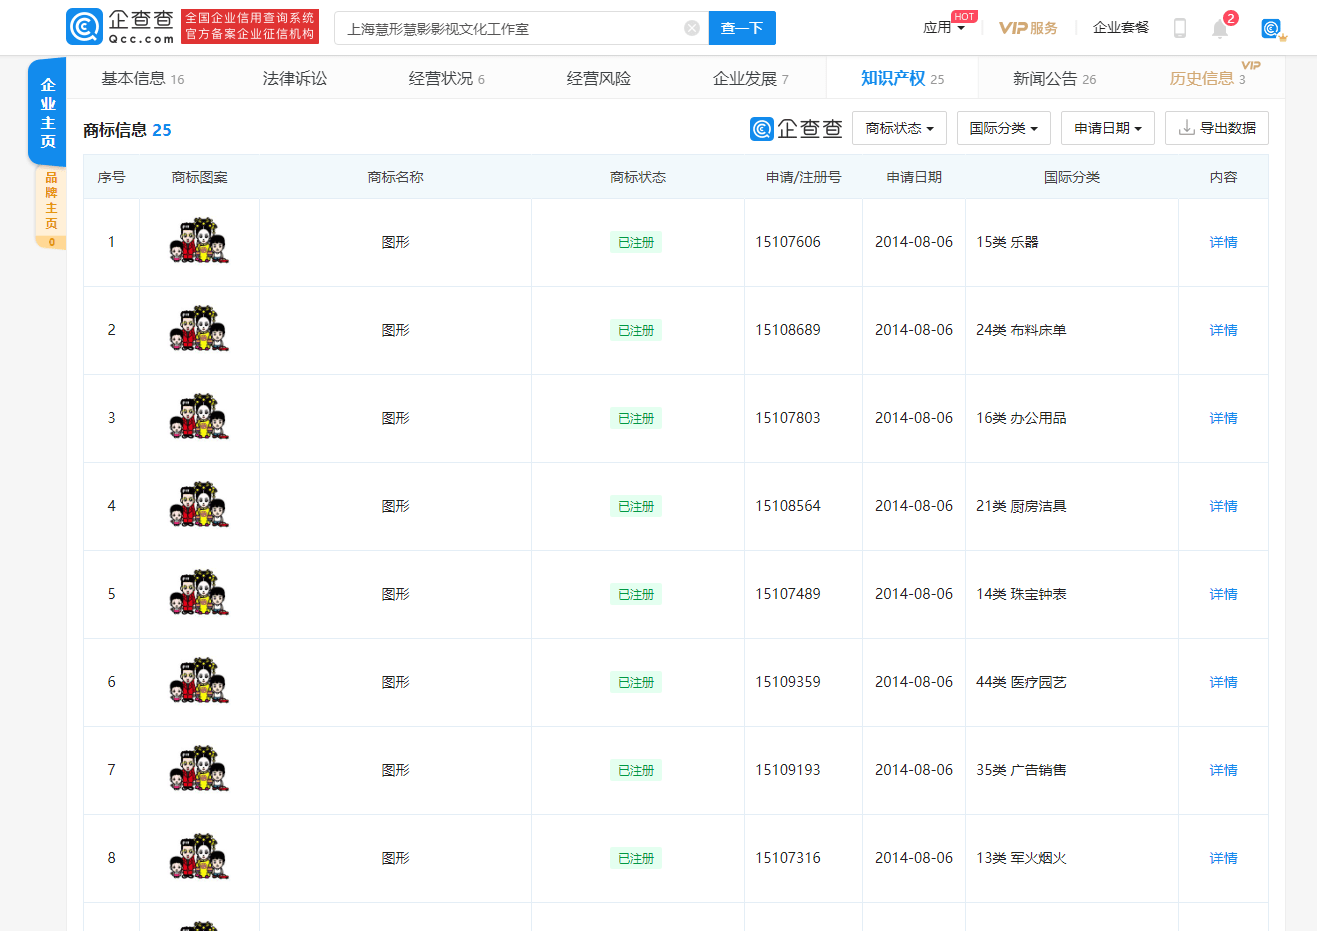Click the avatar icon at the top right corner
The height and width of the screenshot is (931, 1317).
tap(1272, 29)
